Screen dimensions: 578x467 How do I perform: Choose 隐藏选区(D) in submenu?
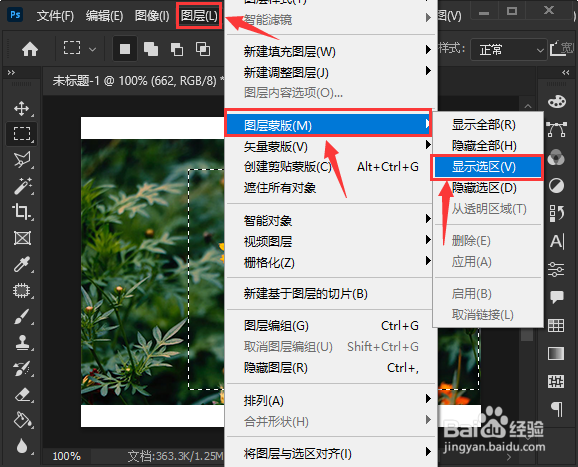point(488,188)
